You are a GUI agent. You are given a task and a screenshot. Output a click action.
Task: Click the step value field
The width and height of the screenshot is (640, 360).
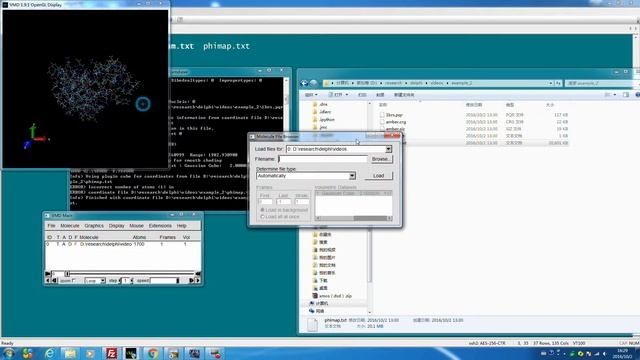[126, 281]
